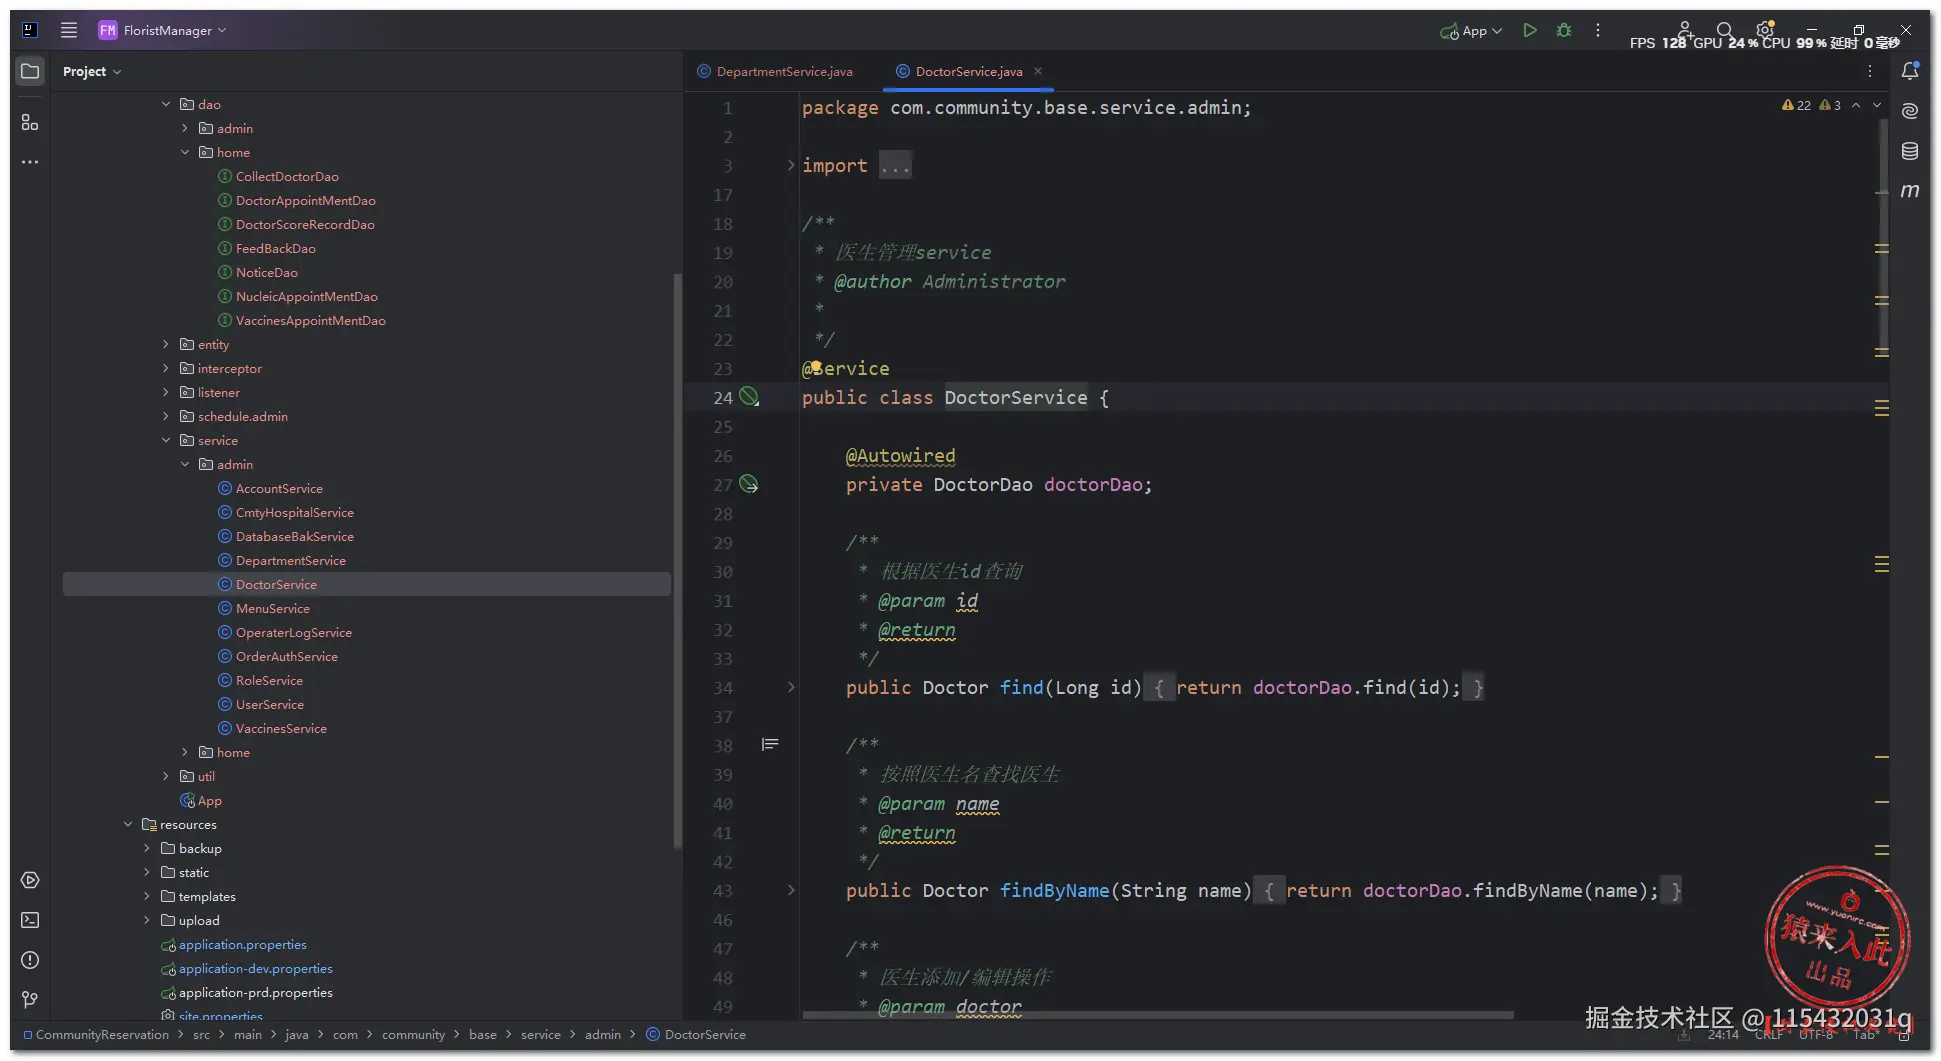The width and height of the screenshot is (1941, 1061).
Task: Click the 22 warnings indicator in editor
Action: pyautogui.click(x=1797, y=105)
